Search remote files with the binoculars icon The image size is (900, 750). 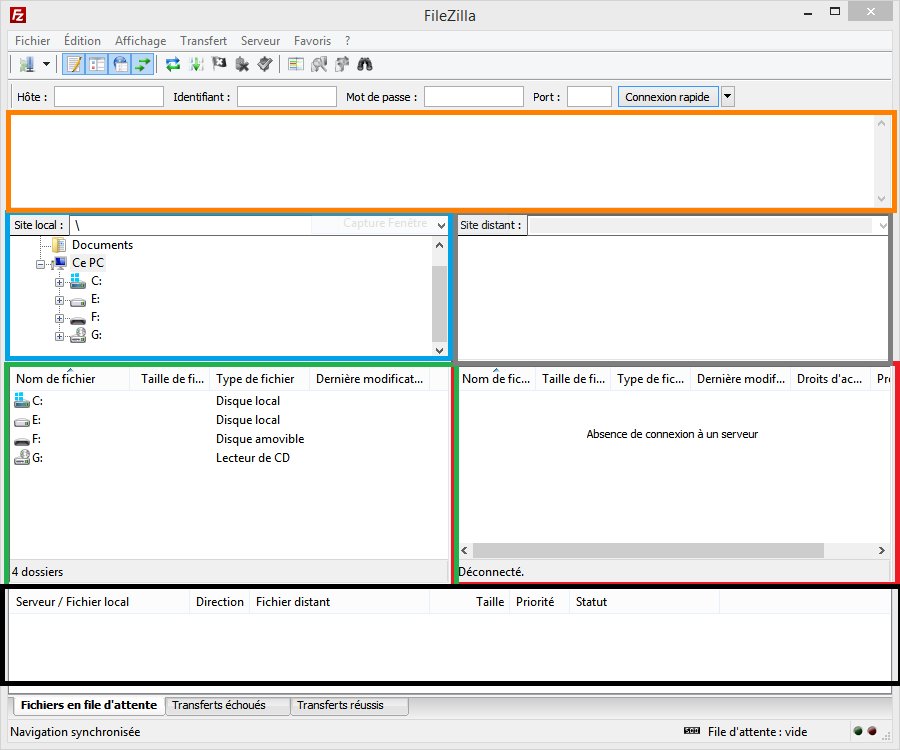365,64
